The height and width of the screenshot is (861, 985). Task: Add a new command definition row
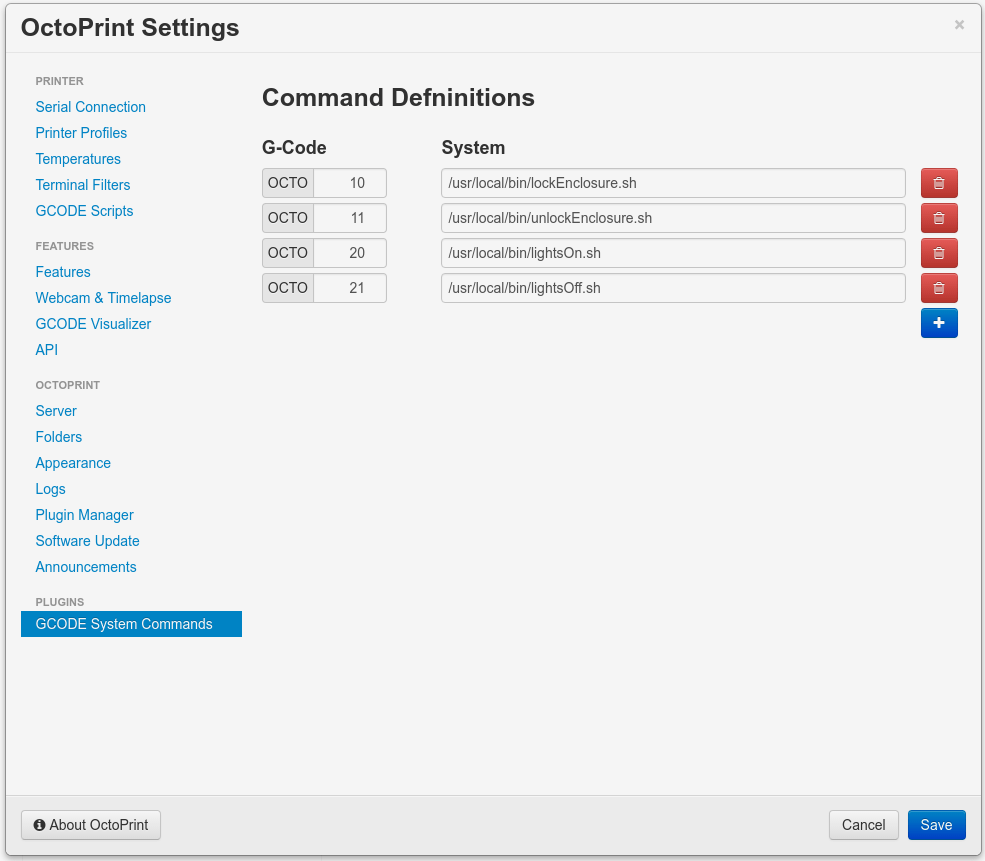click(x=938, y=323)
